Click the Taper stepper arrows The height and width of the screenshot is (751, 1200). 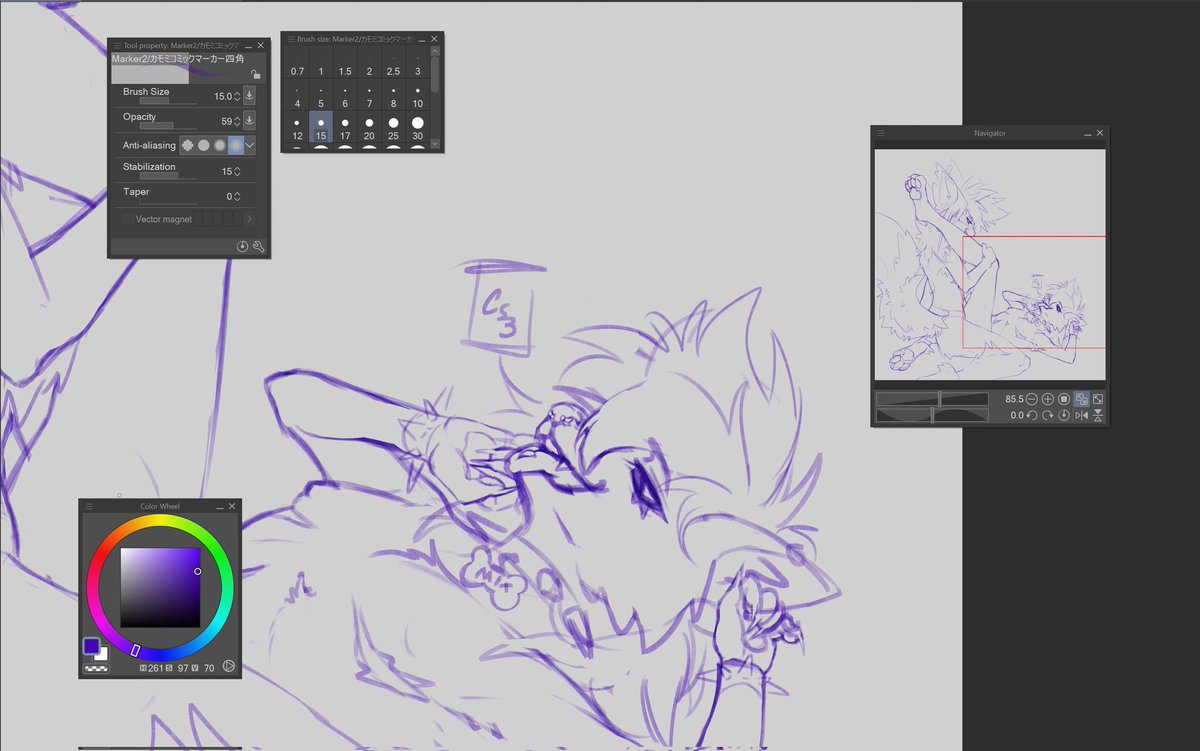point(237,197)
